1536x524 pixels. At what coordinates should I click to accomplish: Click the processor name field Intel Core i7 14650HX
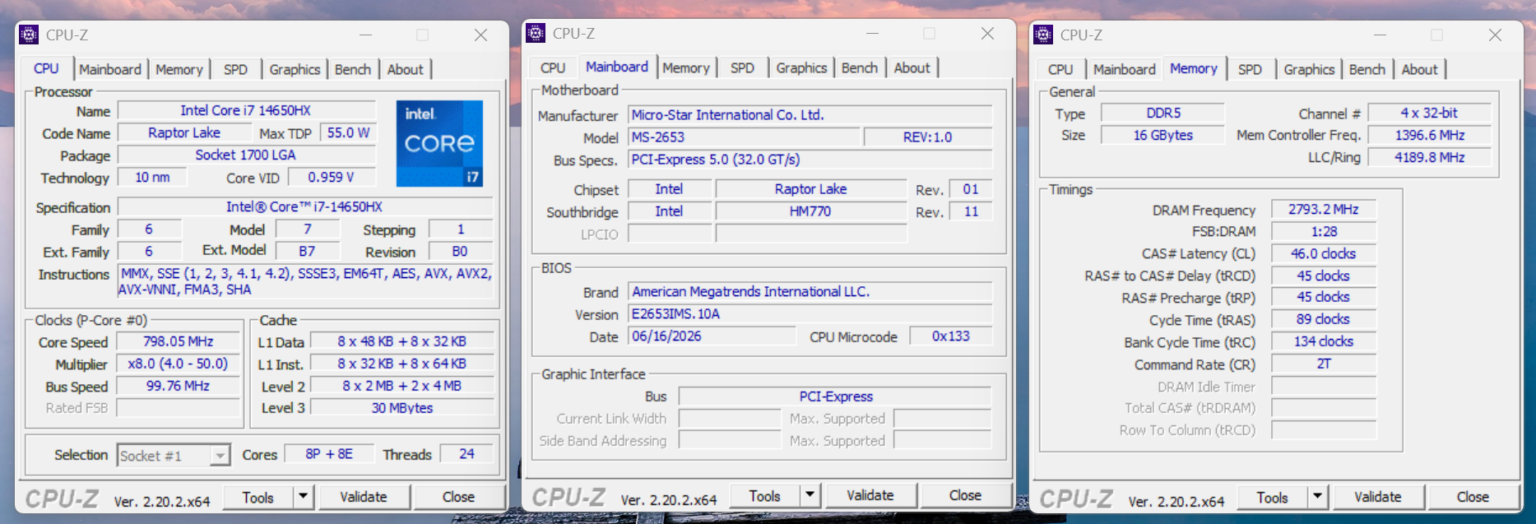tap(246, 110)
